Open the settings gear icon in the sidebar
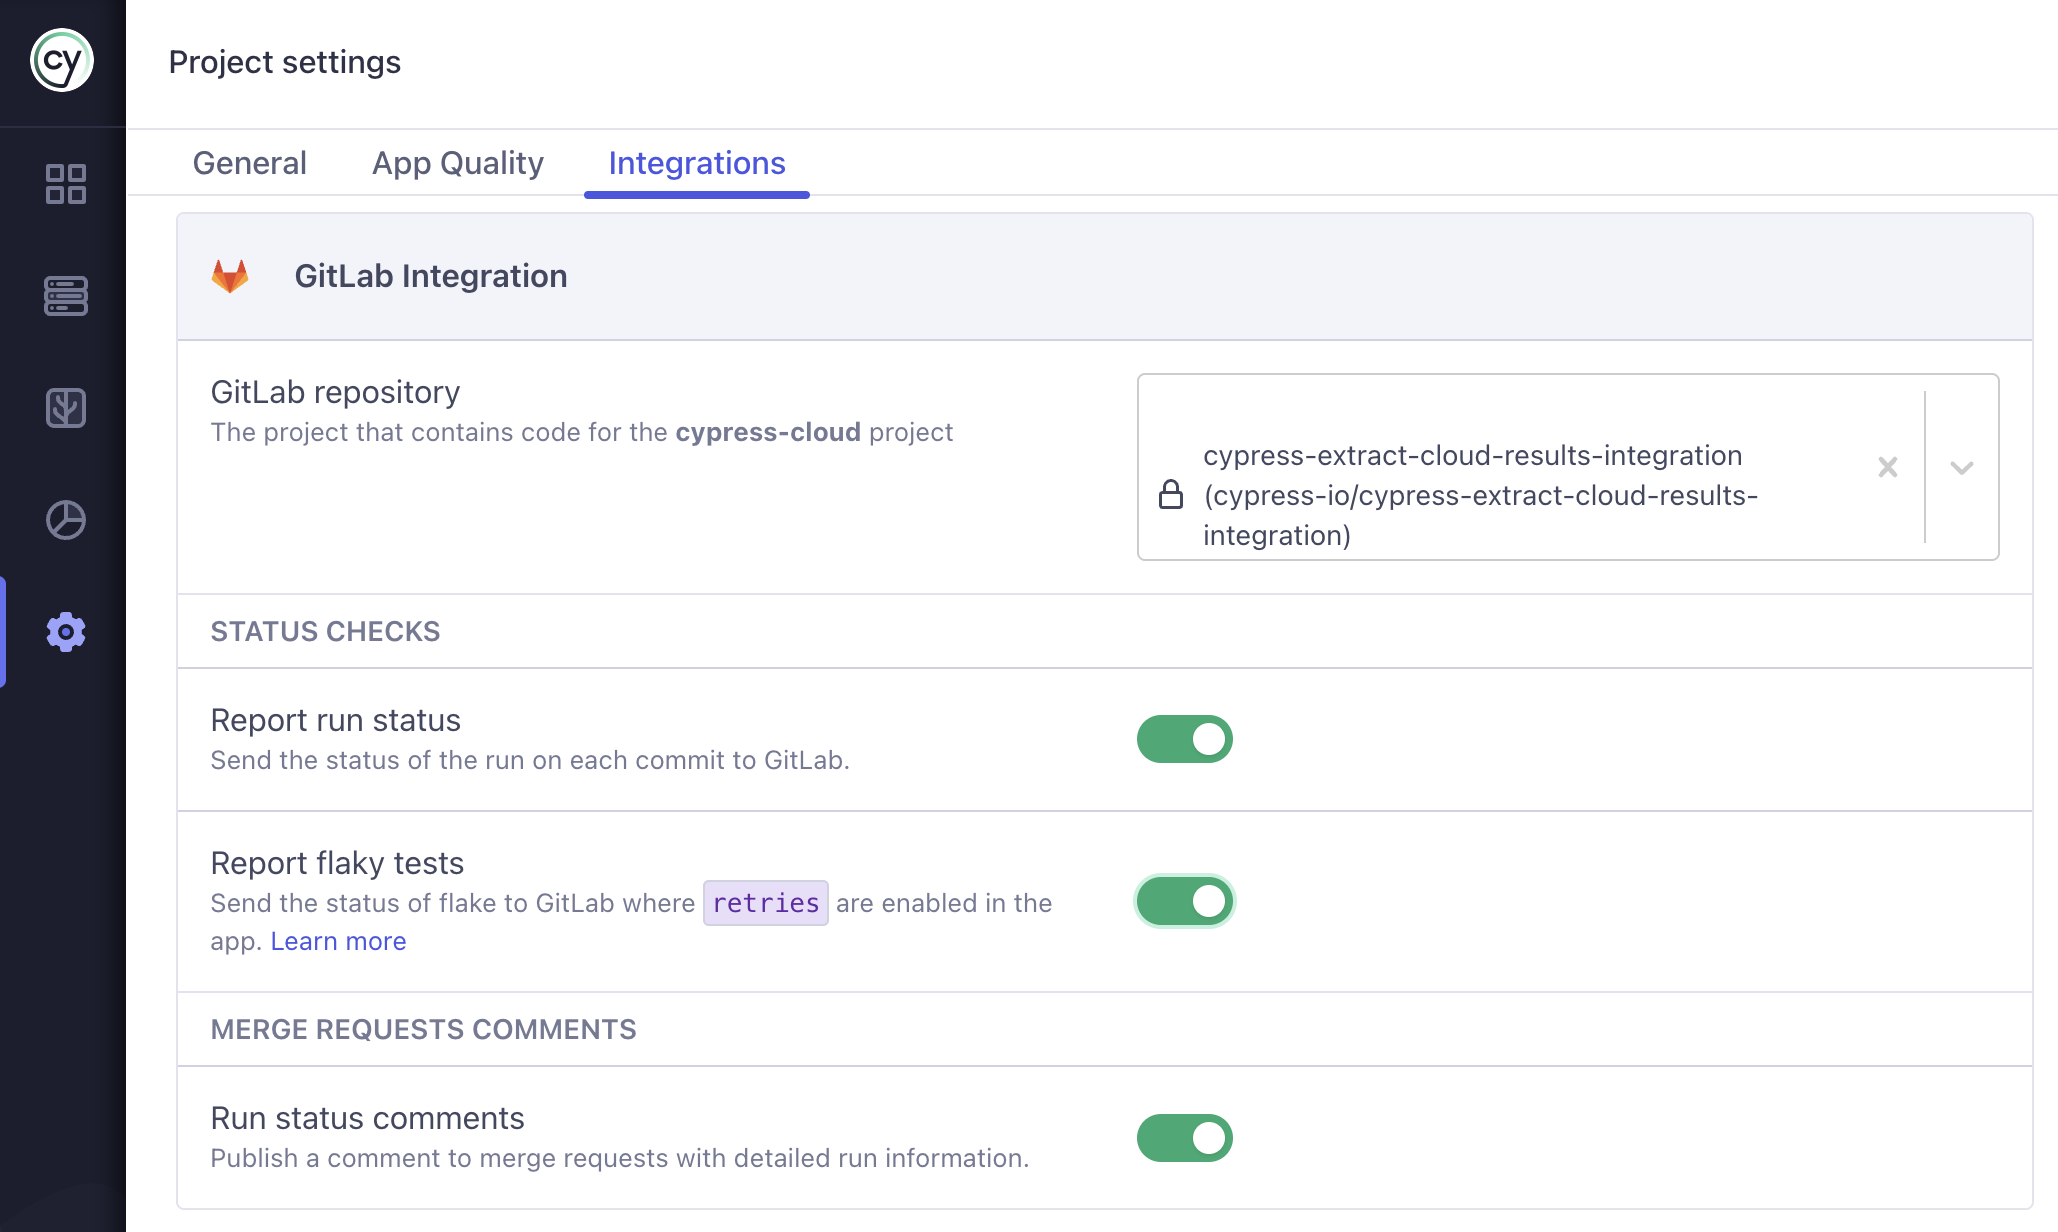The width and height of the screenshot is (2058, 1232). click(66, 632)
